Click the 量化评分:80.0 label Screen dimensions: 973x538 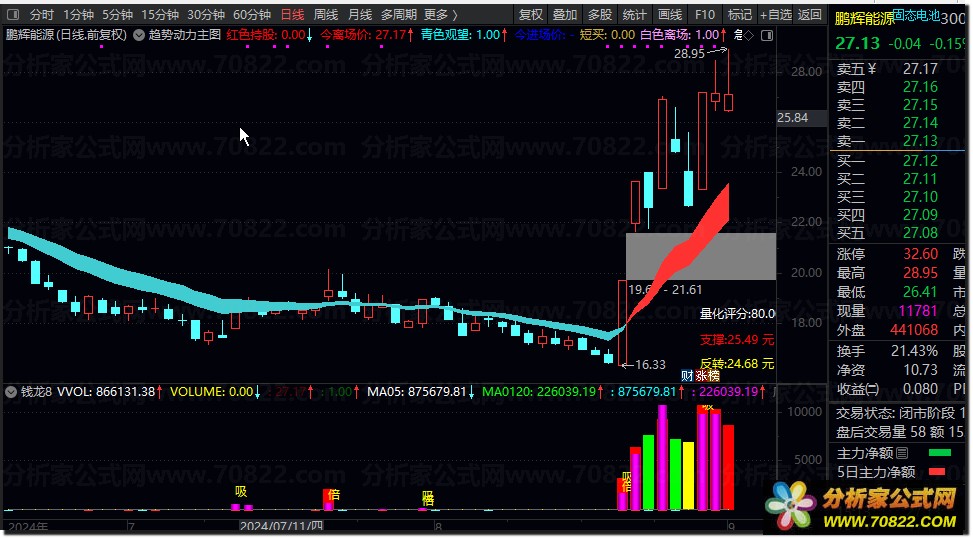point(737,314)
